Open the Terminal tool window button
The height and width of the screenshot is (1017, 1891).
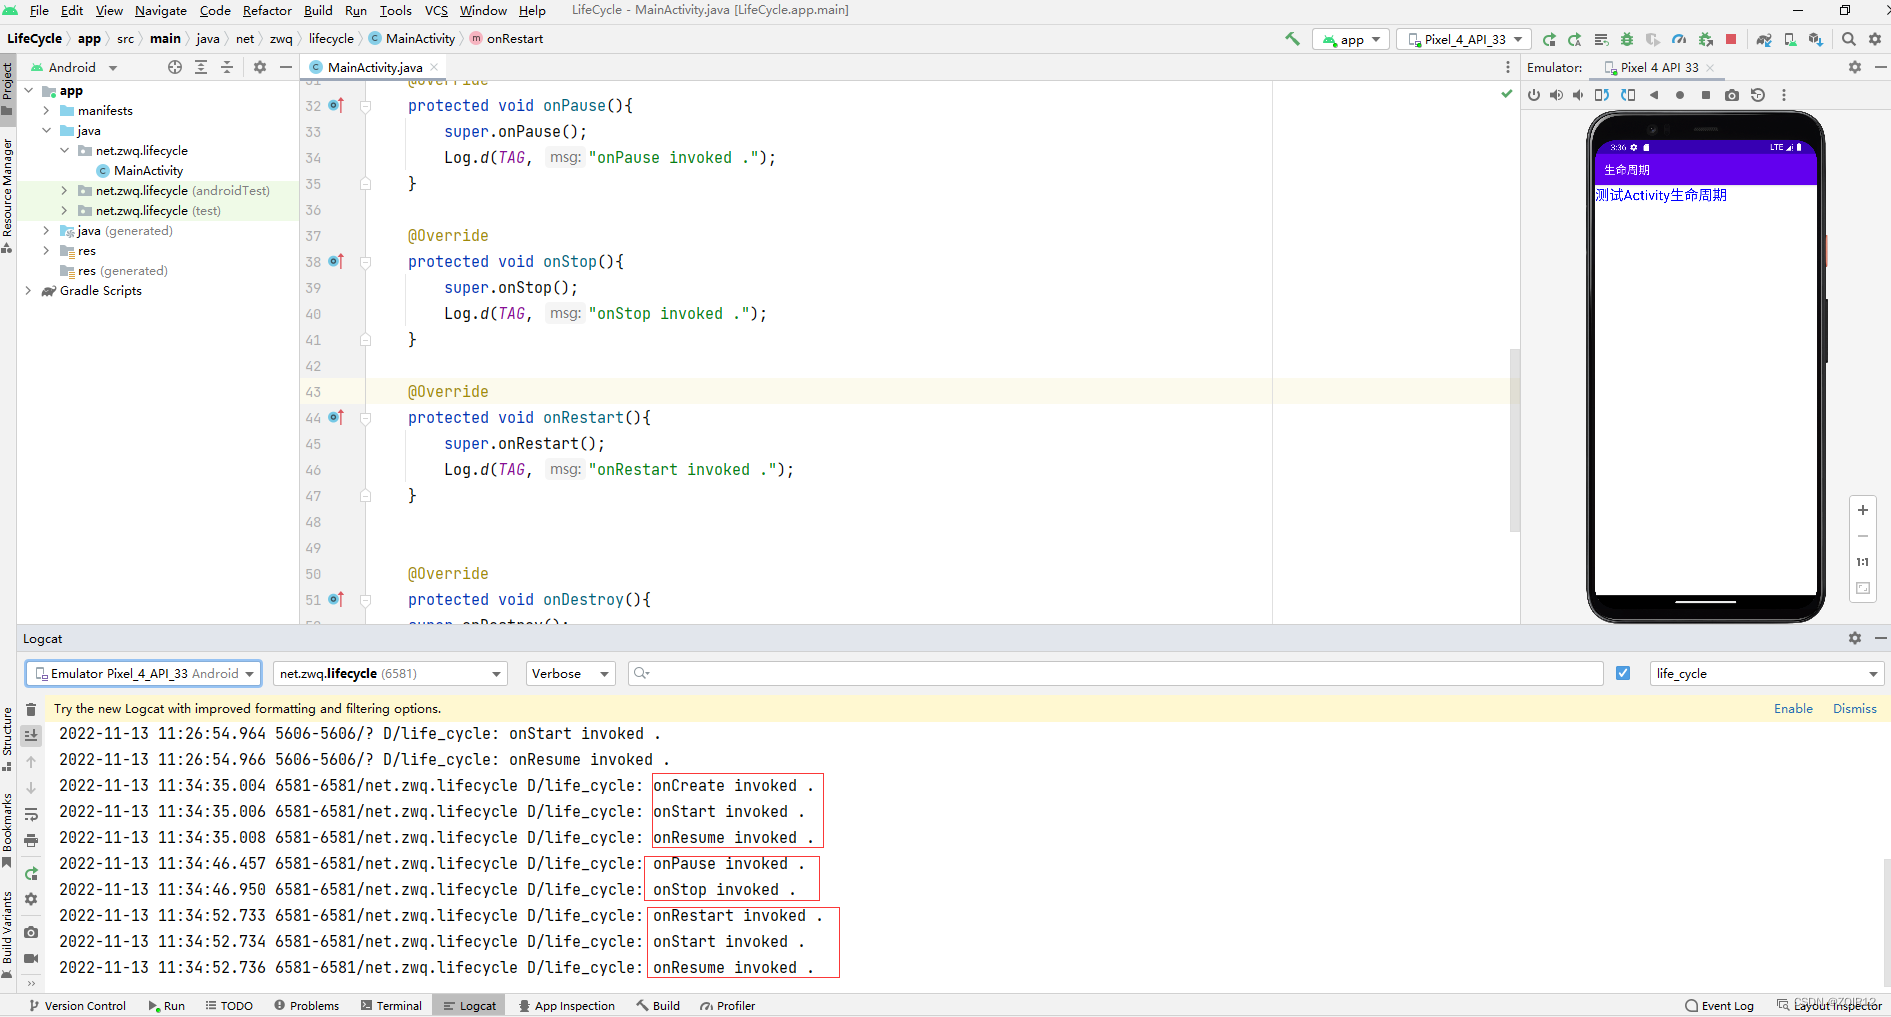tap(391, 1006)
